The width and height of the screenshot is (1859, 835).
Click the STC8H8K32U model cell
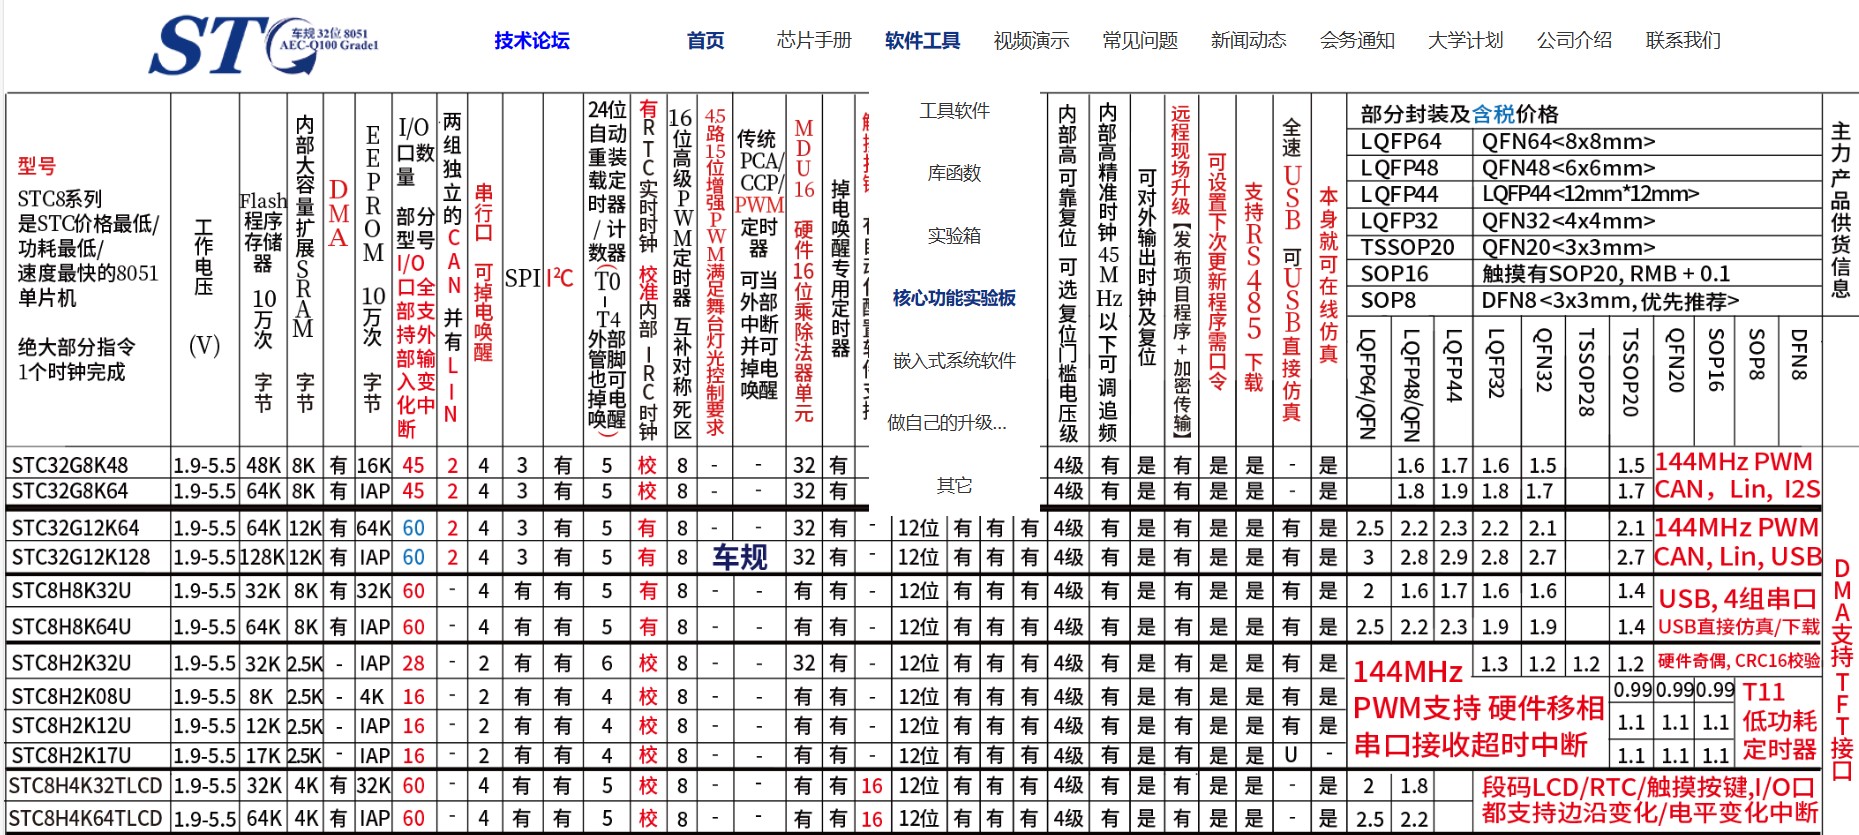point(71,591)
